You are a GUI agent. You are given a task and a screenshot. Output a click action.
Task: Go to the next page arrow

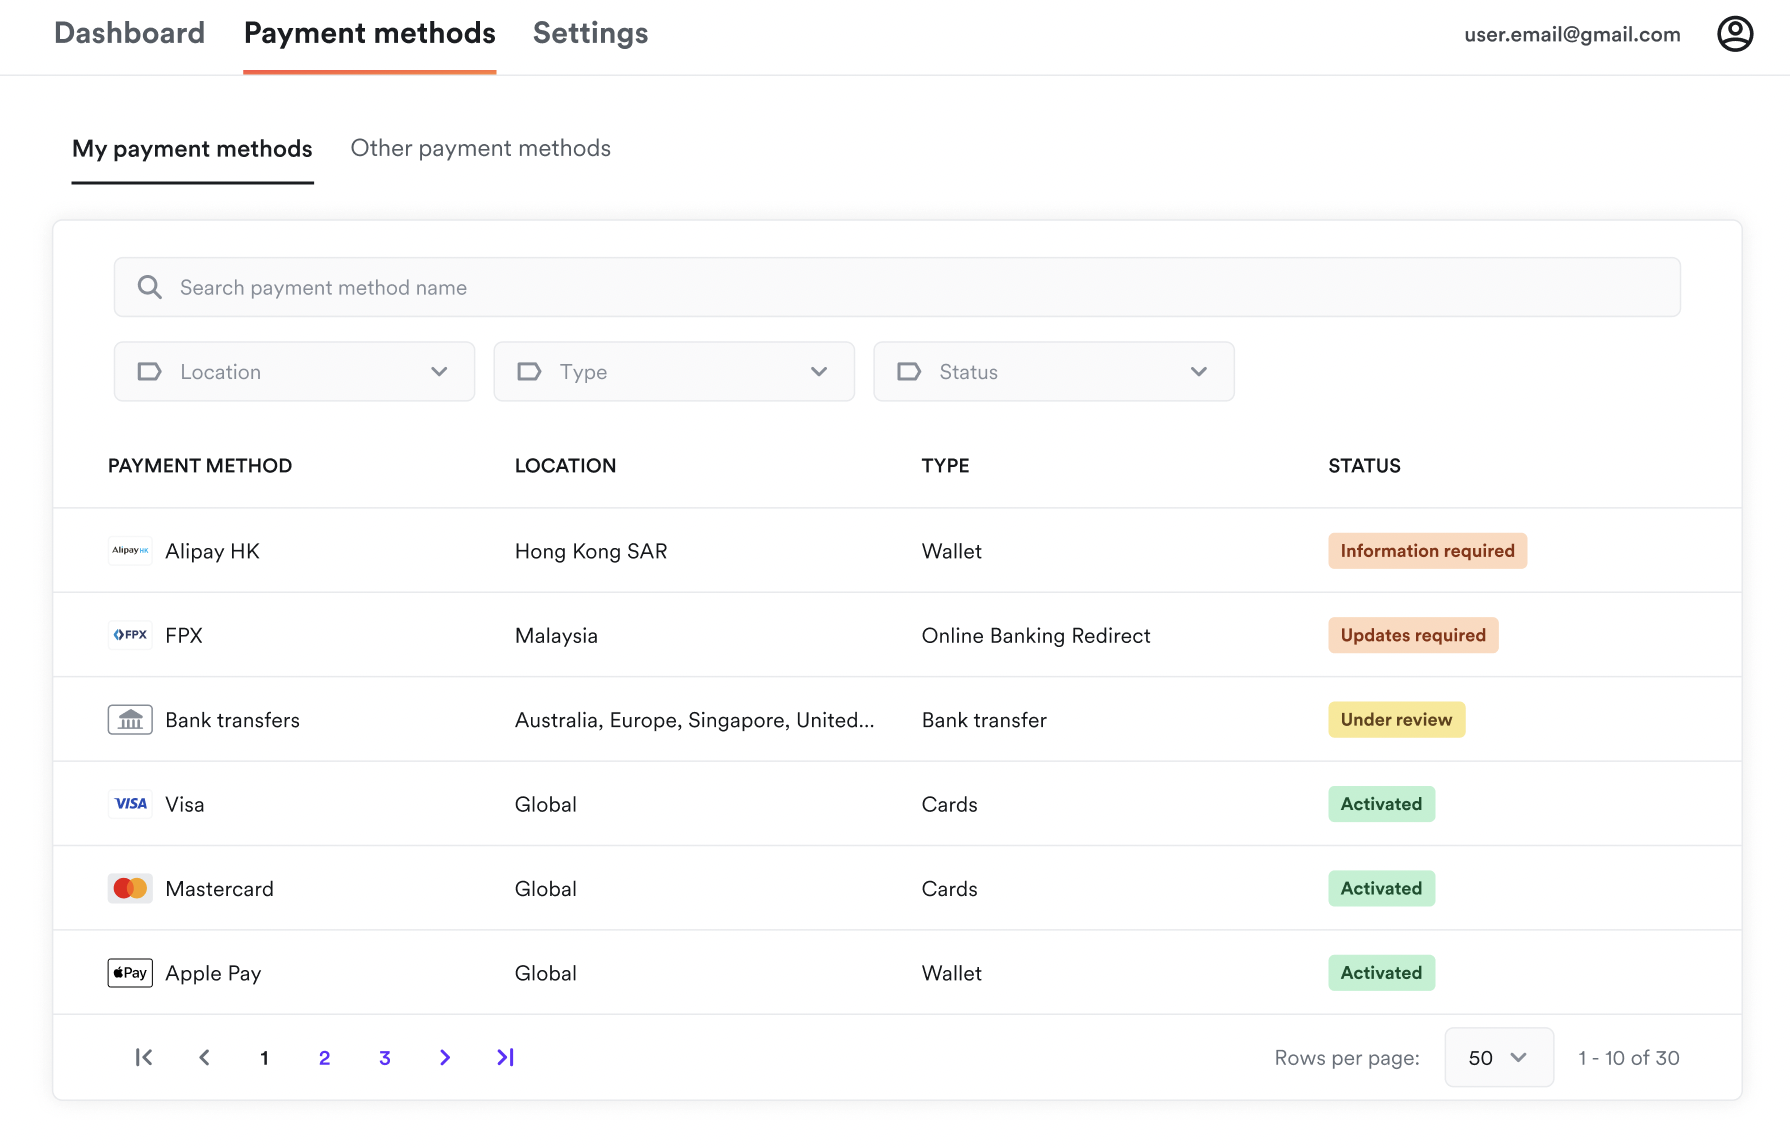pos(445,1057)
